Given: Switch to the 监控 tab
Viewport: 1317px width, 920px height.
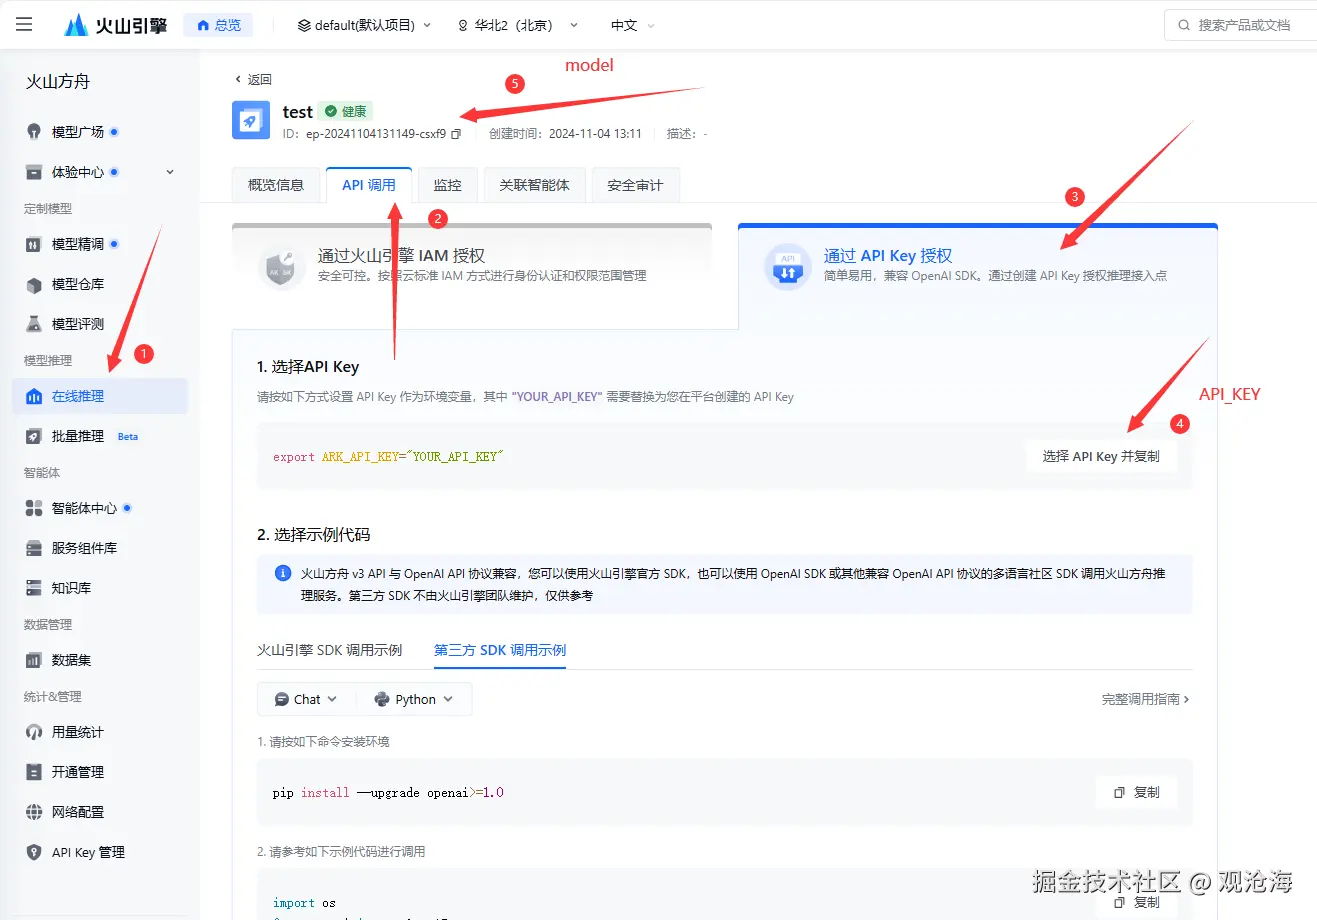Looking at the screenshot, I should click(x=448, y=185).
